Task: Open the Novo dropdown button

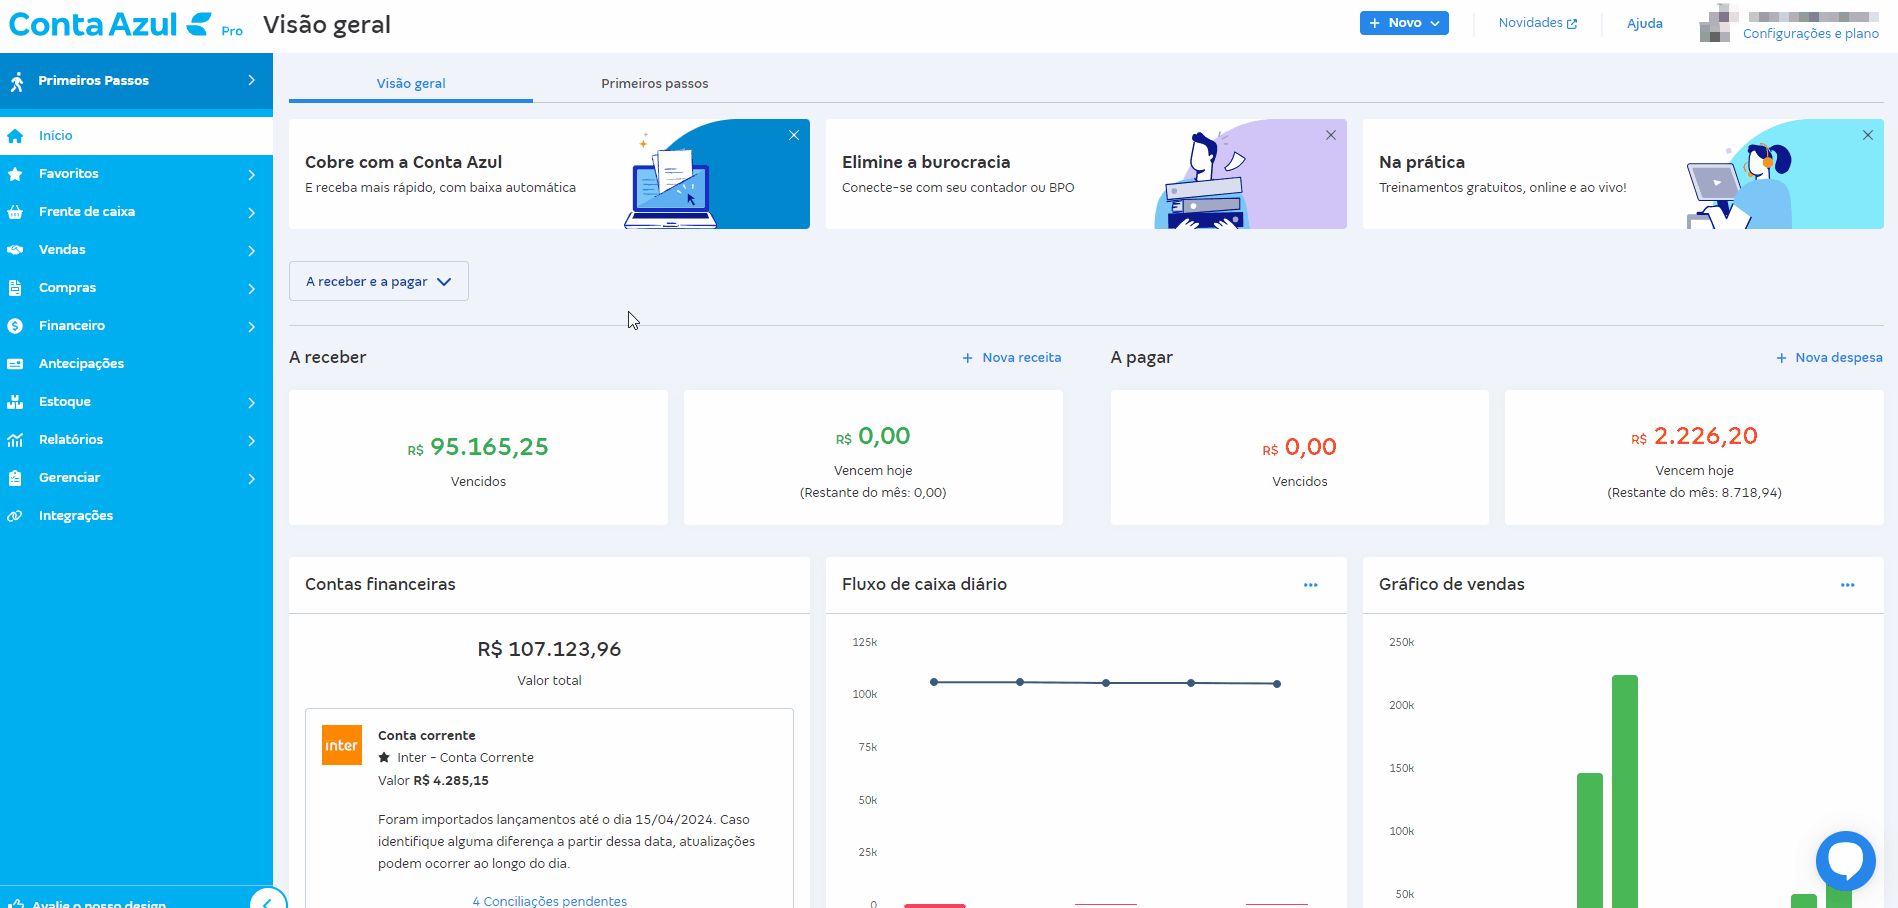Action: tap(1404, 23)
